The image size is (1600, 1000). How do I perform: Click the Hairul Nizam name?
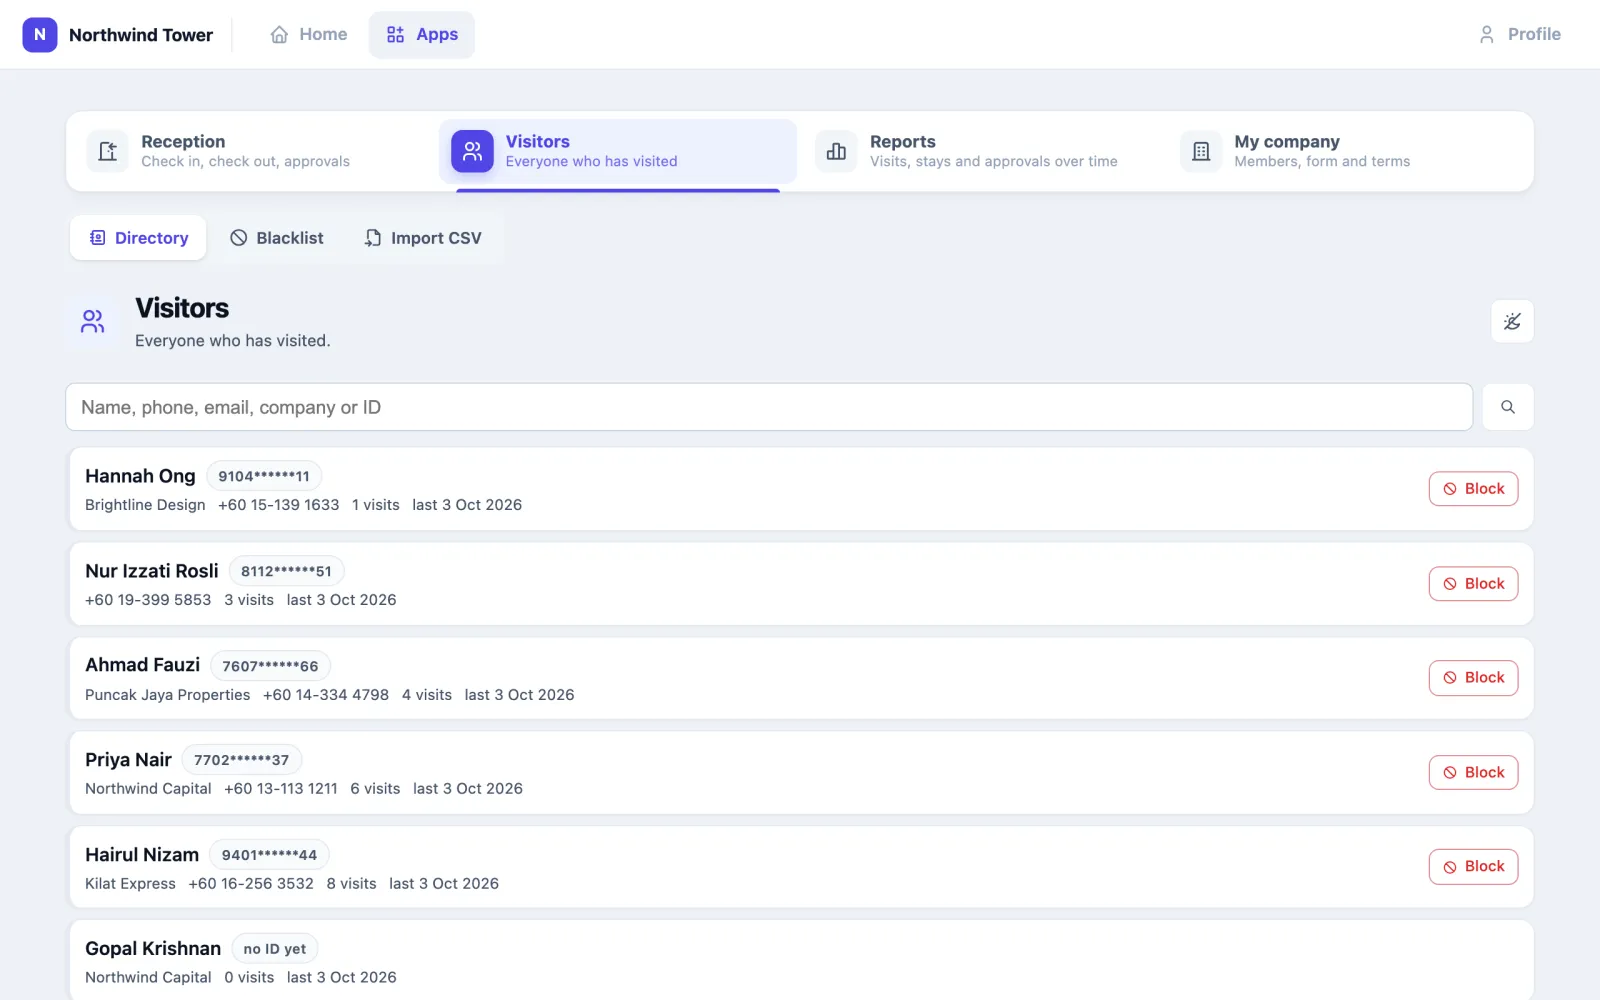pos(142,855)
